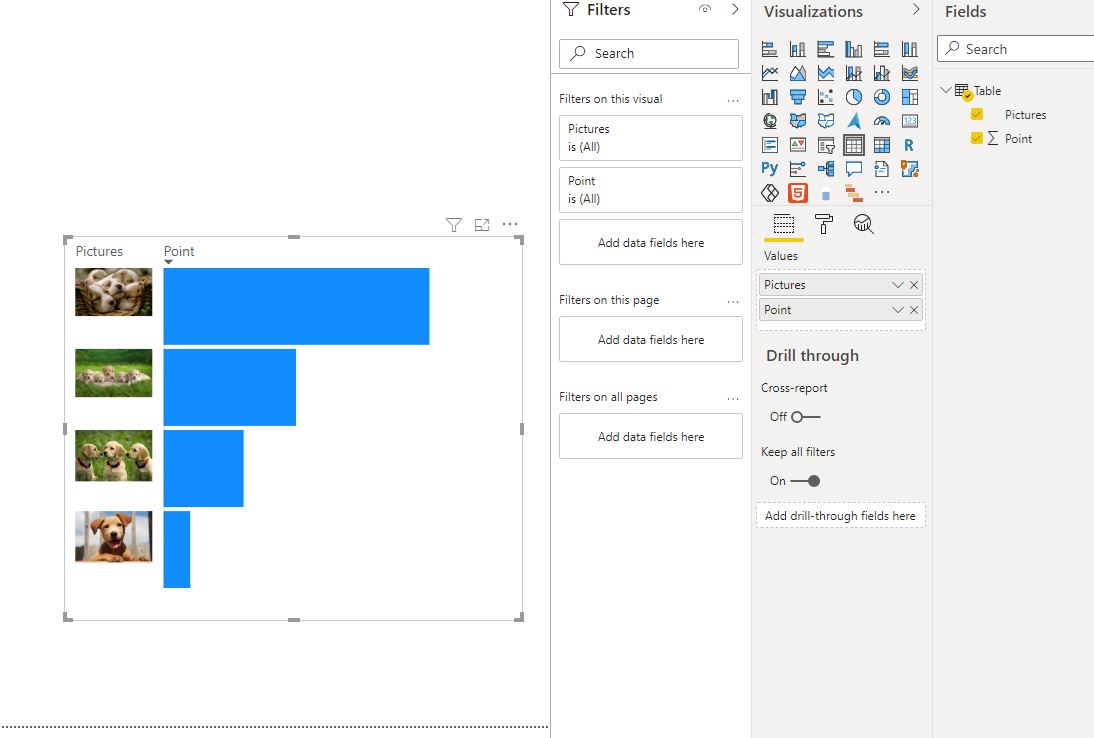Select the ribbon chart visual

pyautogui.click(x=909, y=73)
